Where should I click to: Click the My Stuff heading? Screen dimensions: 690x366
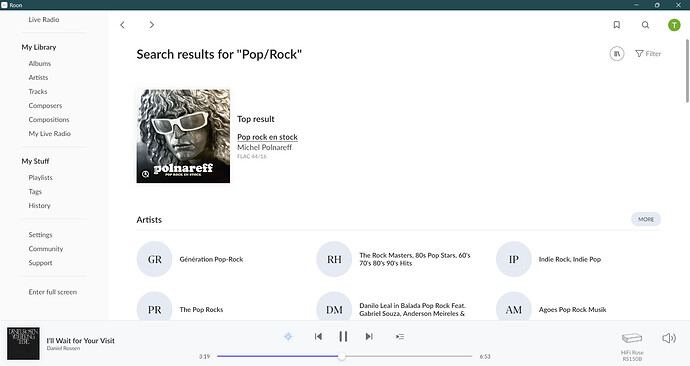pyautogui.click(x=35, y=161)
